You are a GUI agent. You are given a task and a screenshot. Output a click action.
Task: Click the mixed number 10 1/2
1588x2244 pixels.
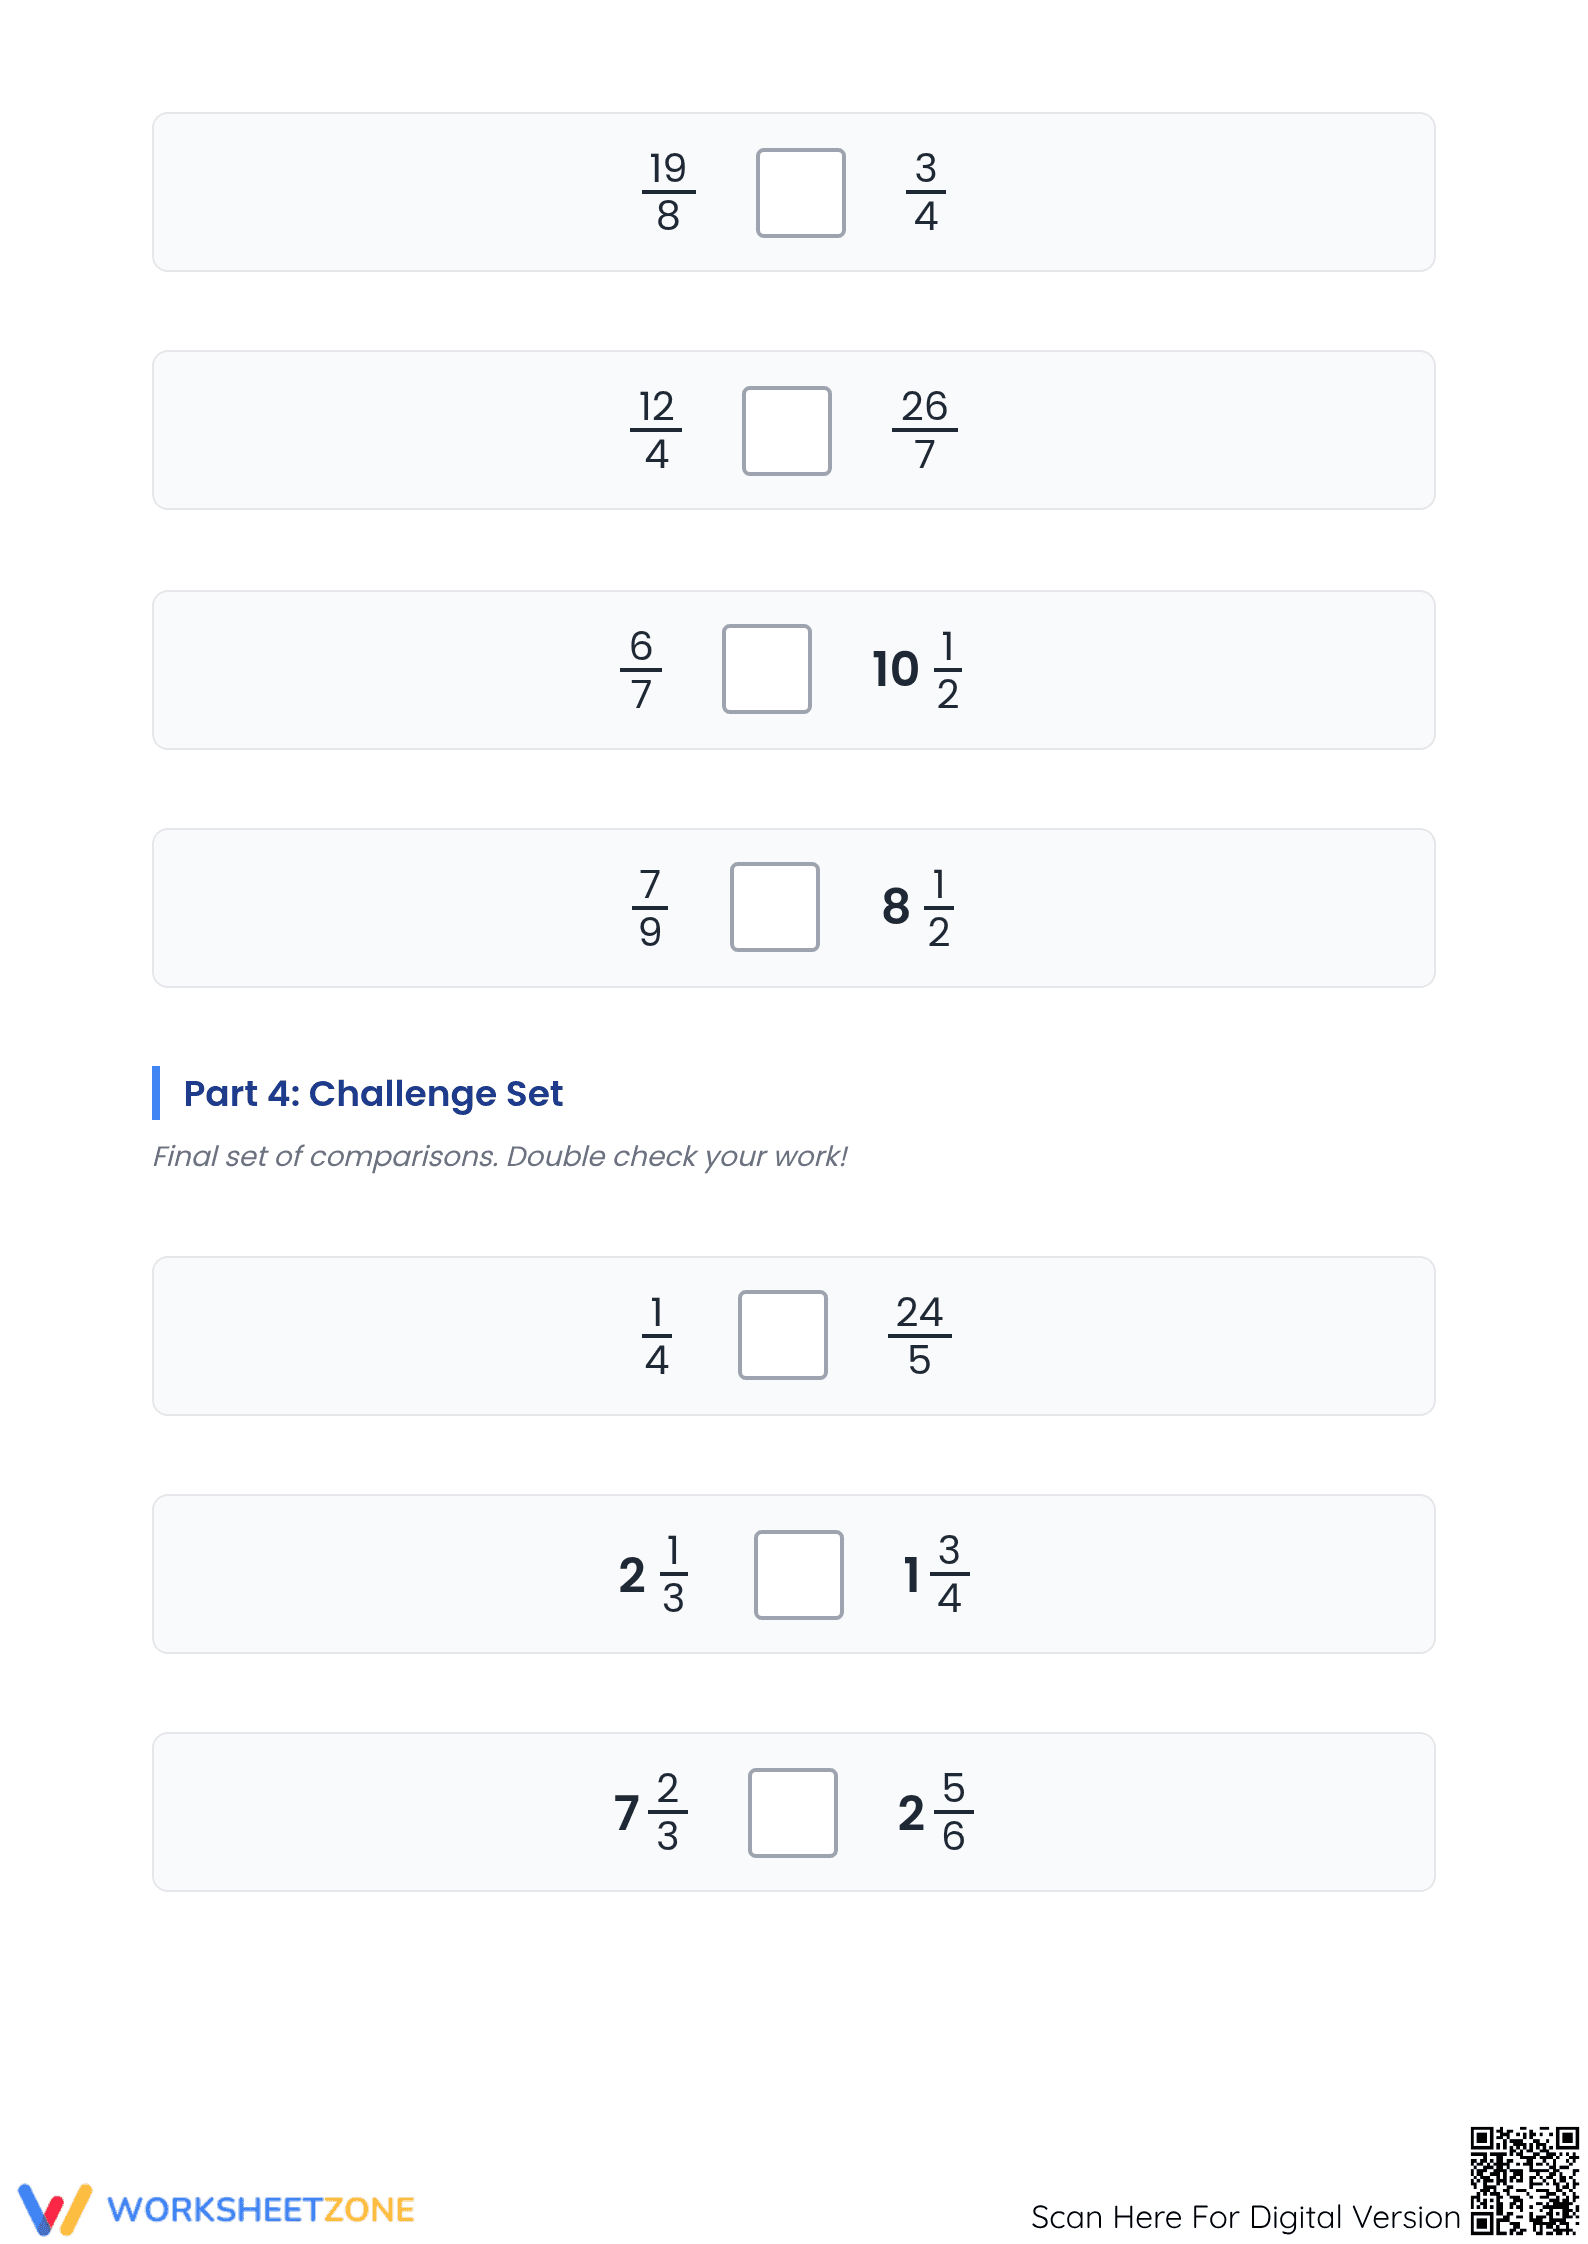click(x=917, y=669)
